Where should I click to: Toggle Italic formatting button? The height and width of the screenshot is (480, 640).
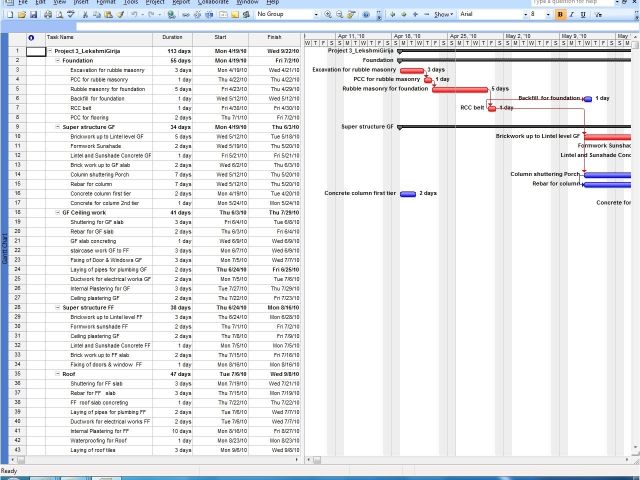tap(572, 15)
